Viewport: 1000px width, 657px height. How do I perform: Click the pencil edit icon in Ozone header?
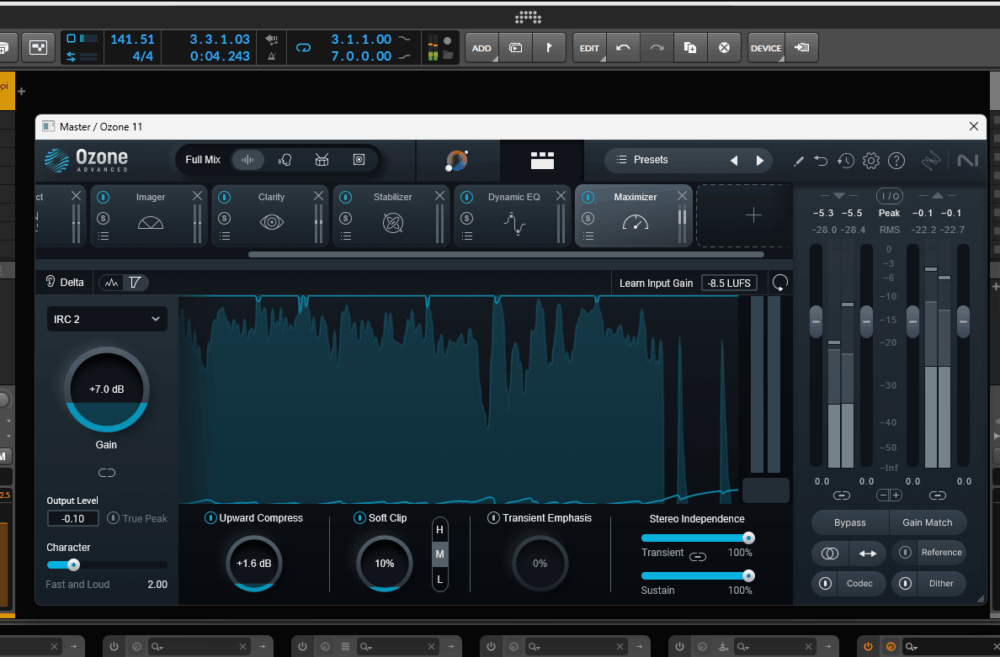(798, 161)
